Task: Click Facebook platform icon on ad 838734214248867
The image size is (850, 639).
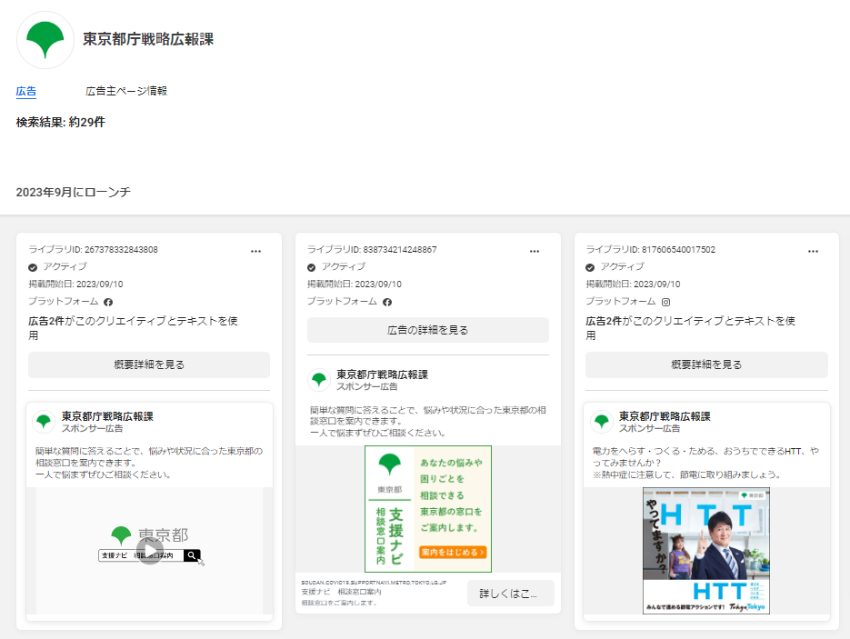Action: (387, 302)
